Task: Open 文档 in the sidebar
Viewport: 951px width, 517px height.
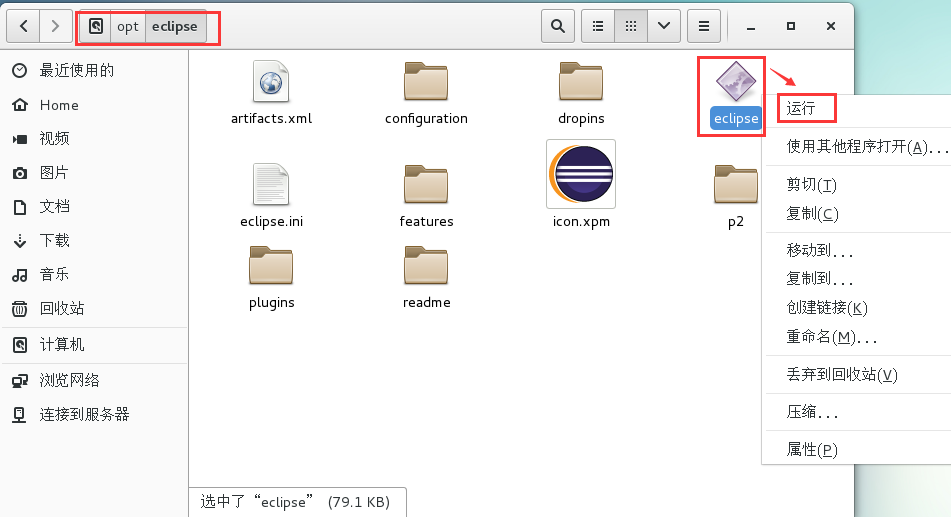Action: coord(94,206)
